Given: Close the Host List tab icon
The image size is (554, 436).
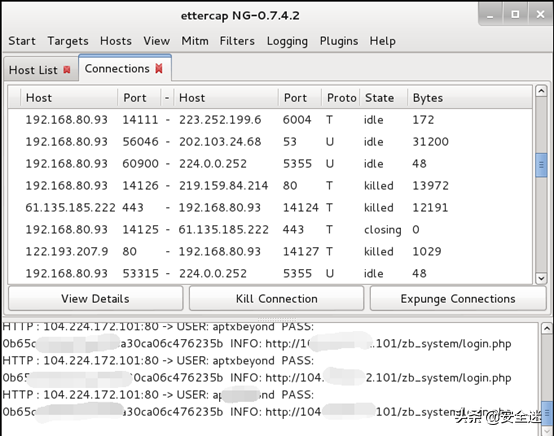Looking at the screenshot, I should pyautogui.click(x=67, y=70).
